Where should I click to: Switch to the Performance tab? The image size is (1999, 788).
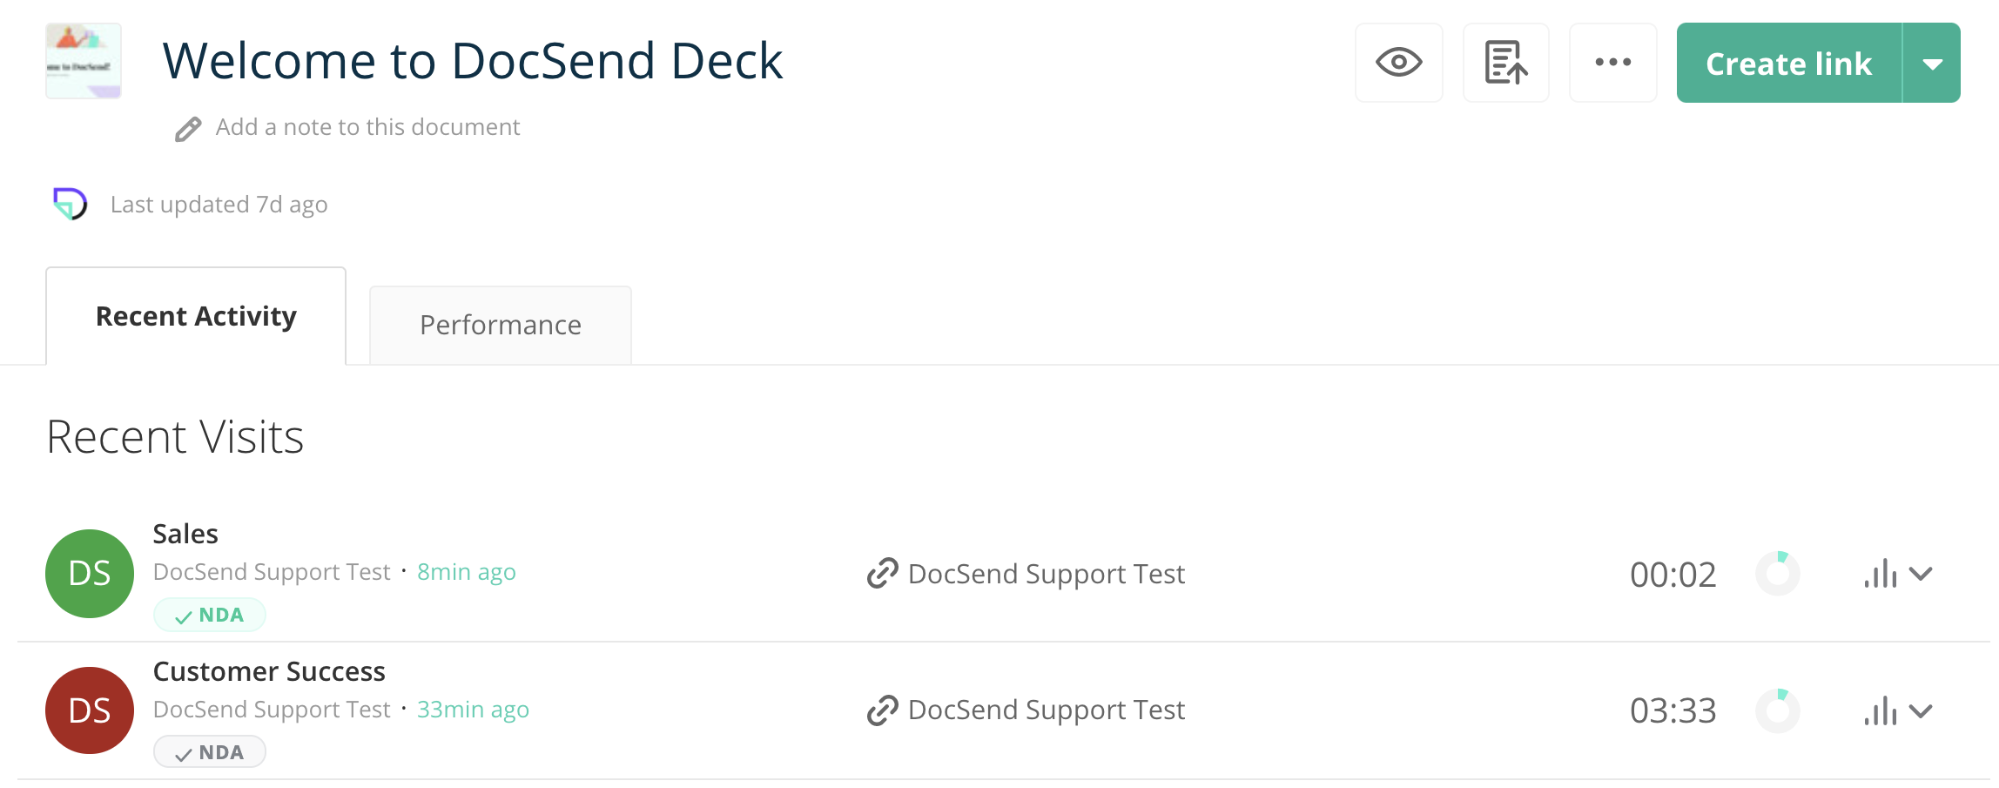[x=500, y=325]
